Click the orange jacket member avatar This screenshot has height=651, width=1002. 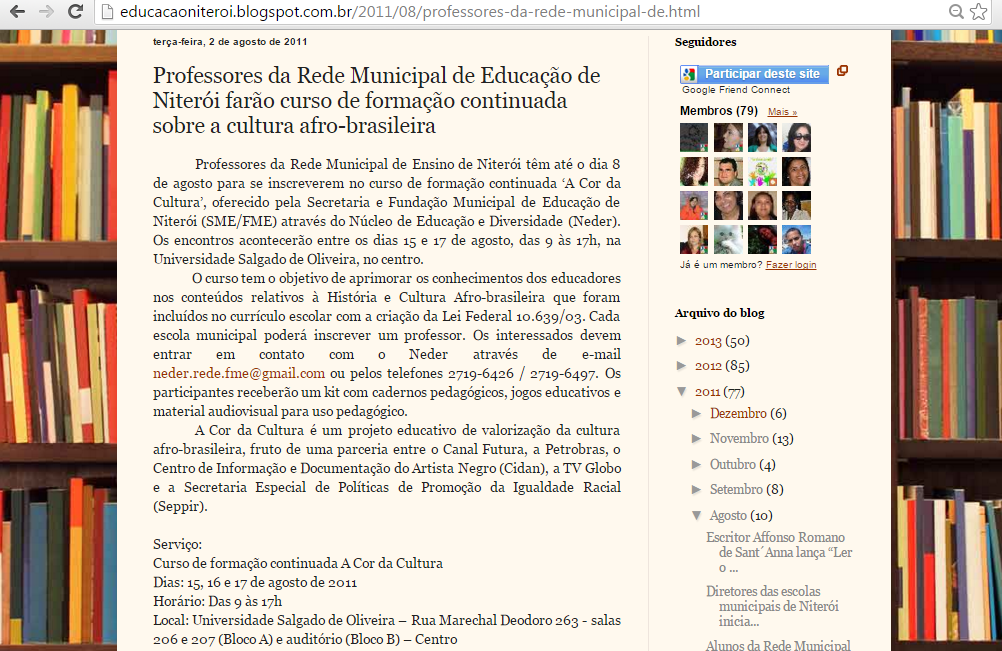(694, 205)
